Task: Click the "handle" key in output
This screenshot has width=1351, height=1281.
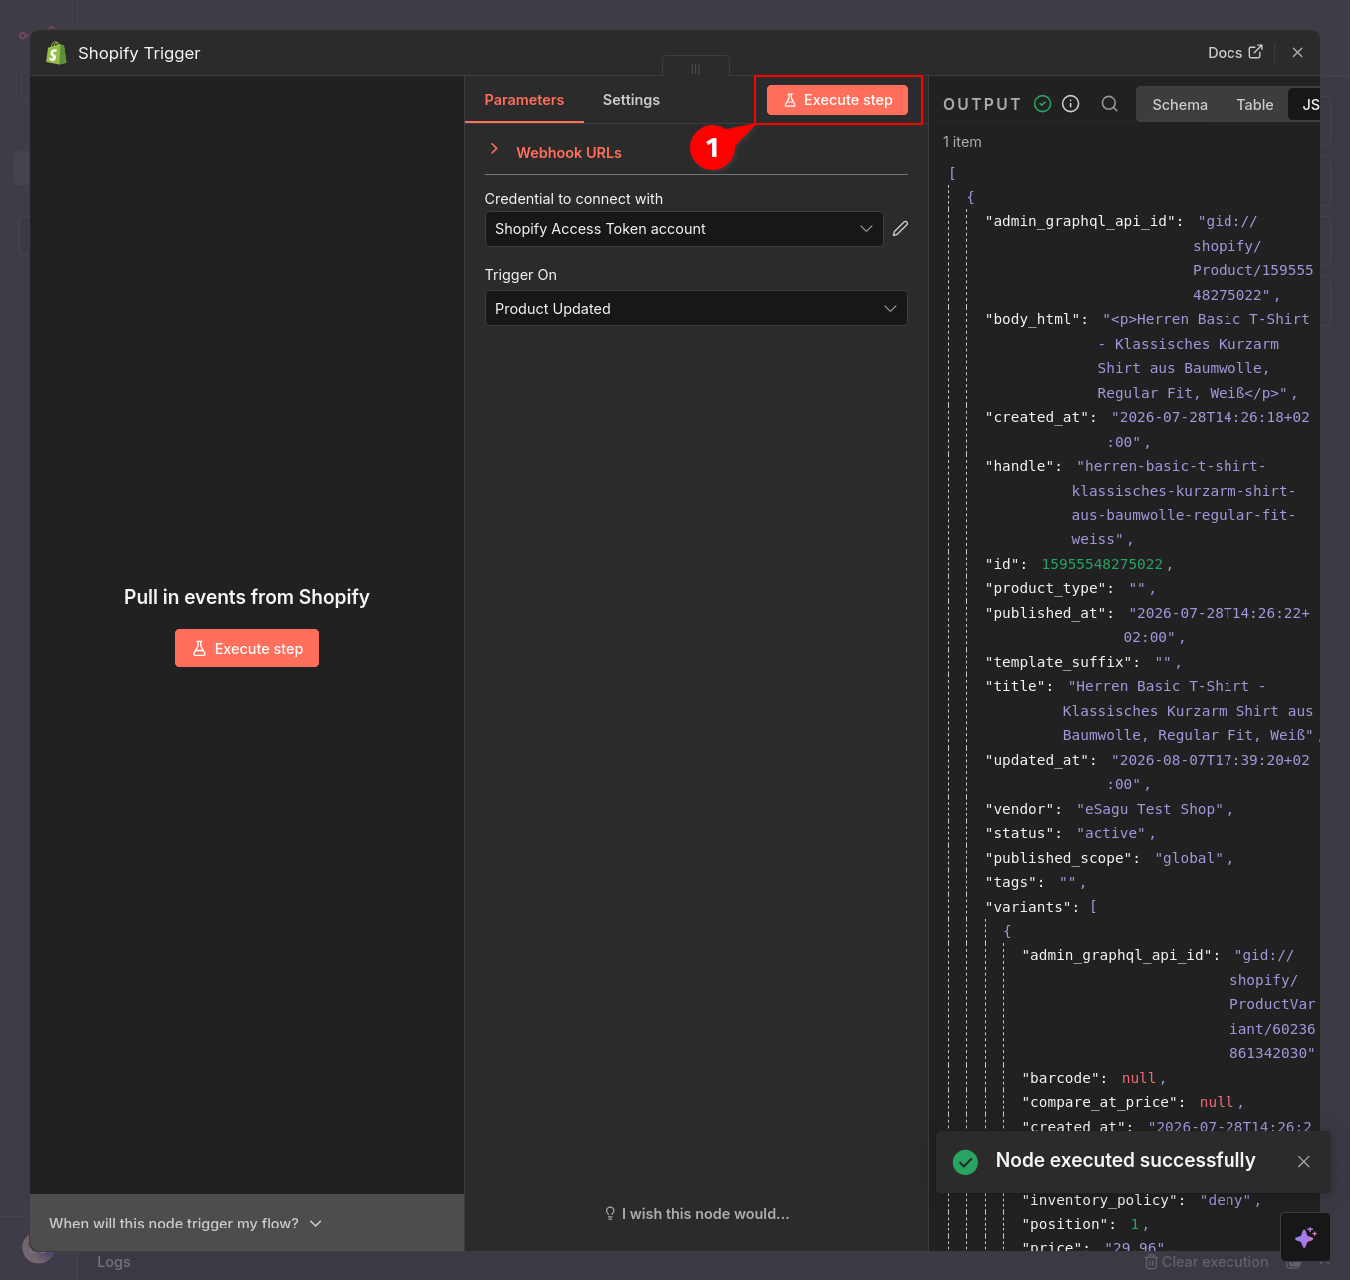Action: click(1019, 466)
